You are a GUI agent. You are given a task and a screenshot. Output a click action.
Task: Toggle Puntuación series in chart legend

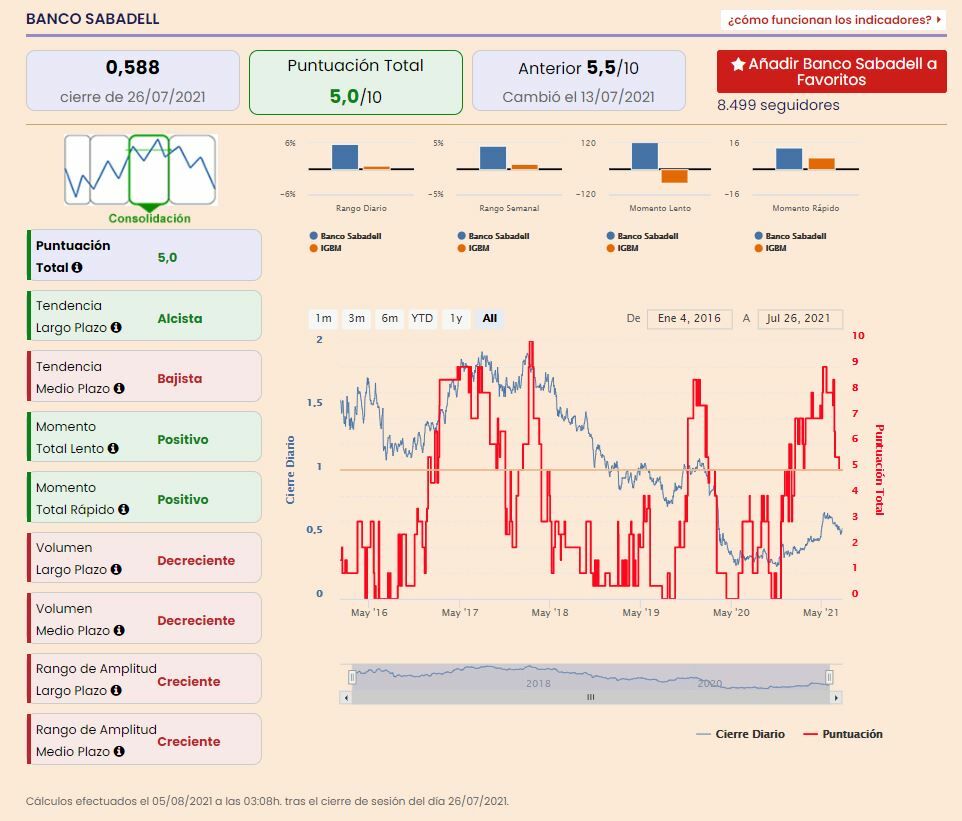(843, 734)
